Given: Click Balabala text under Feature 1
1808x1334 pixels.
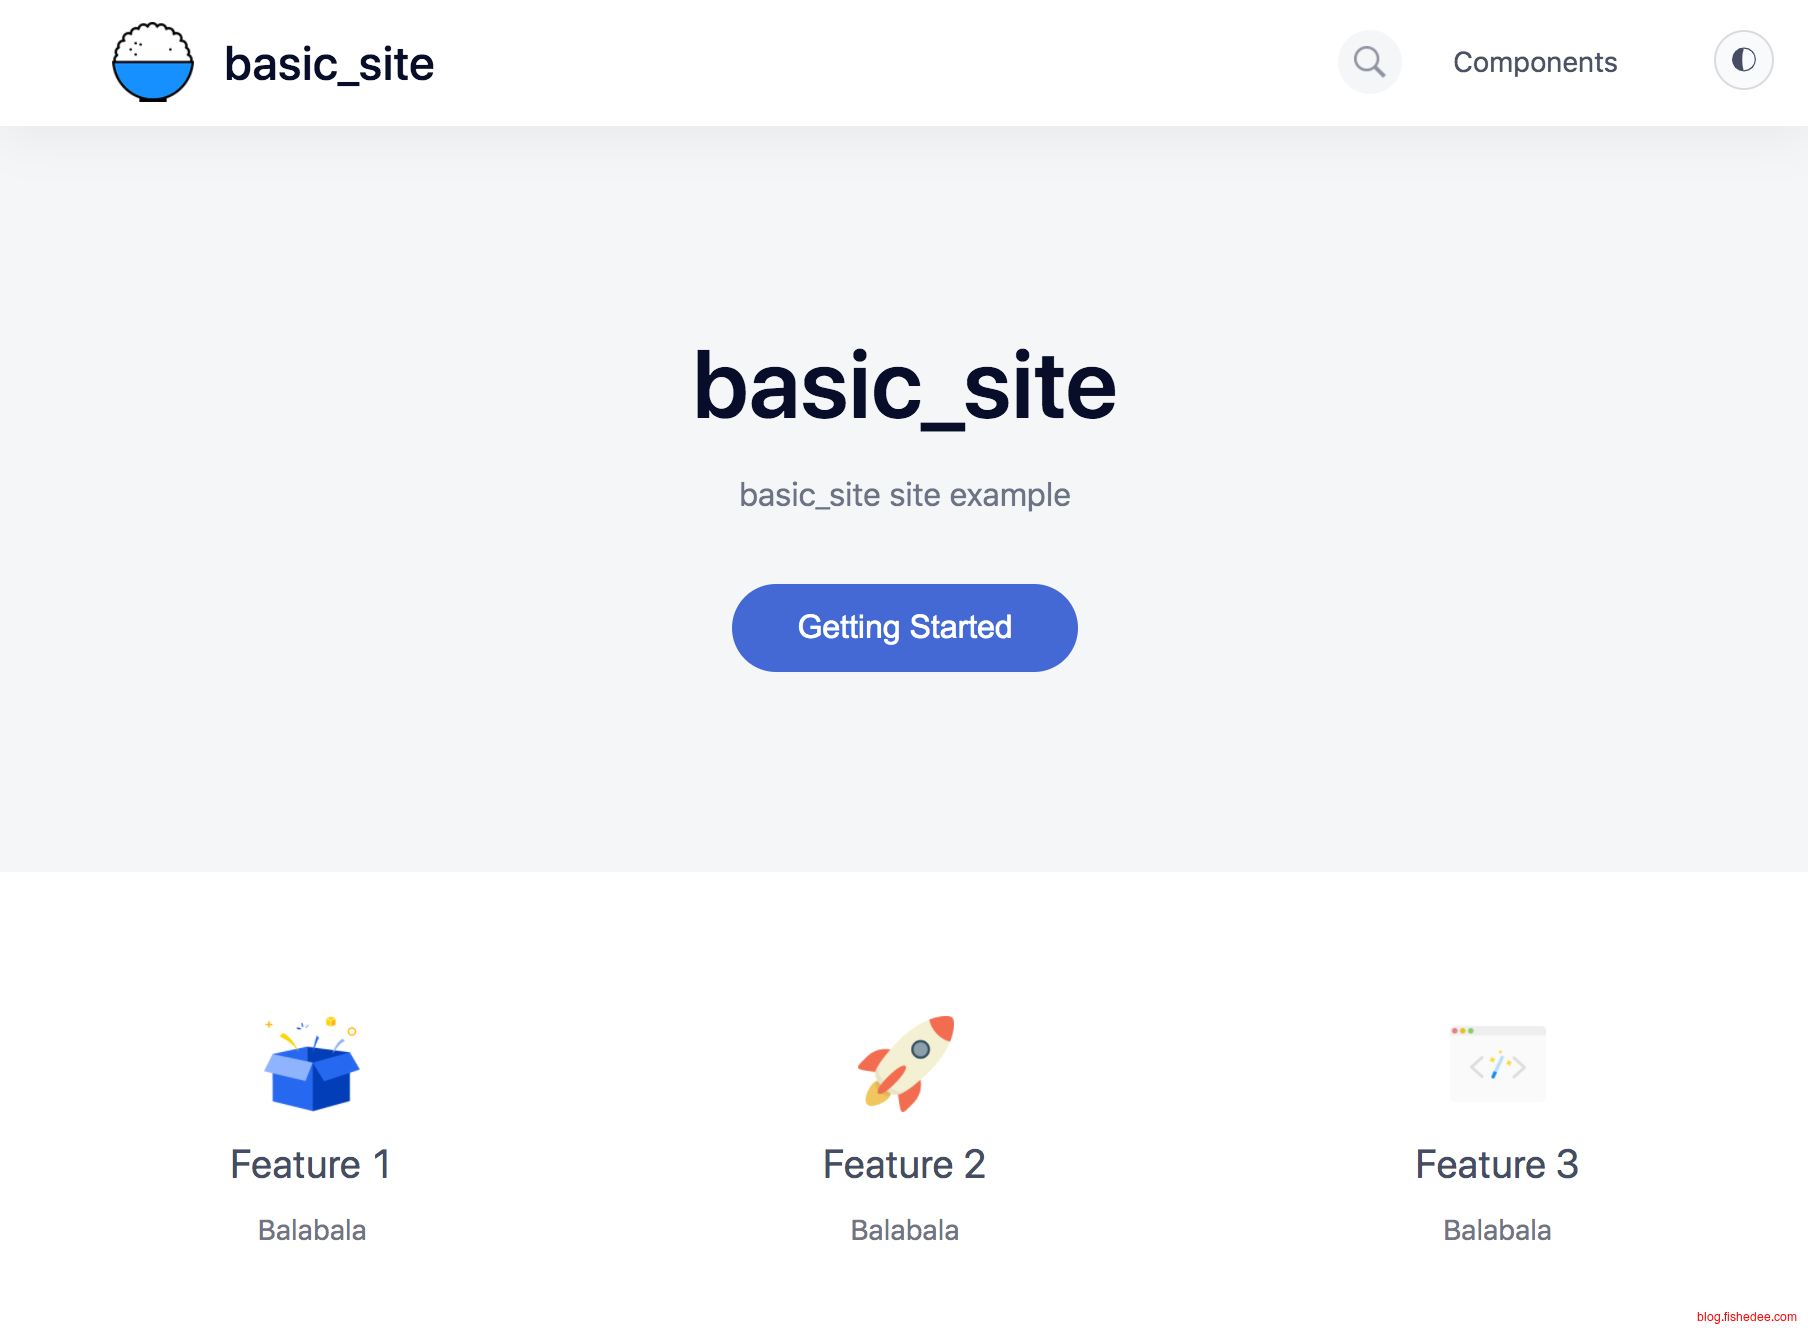Looking at the screenshot, I should coord(312,1230).
